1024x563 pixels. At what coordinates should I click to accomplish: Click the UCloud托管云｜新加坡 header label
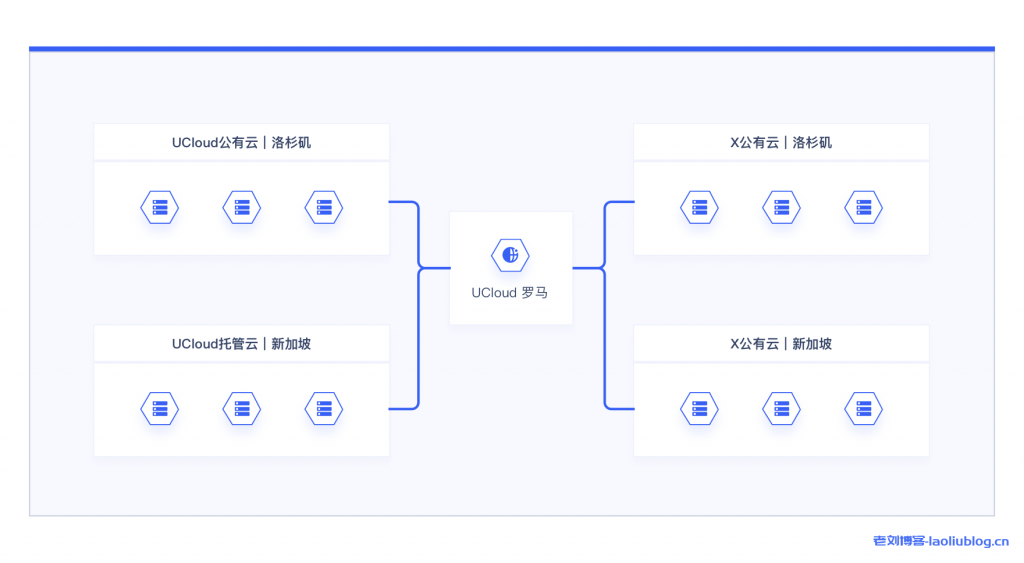point(241,344)
